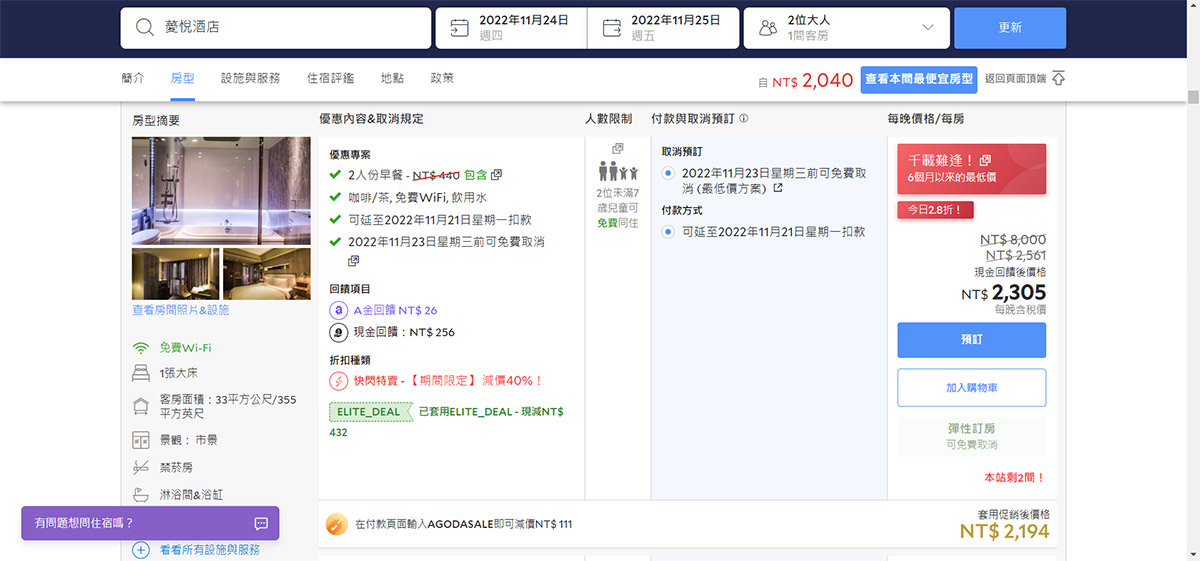Click the chat bubble icon
The height and width of the screenshot is (561, 1200).
tap(261, 523)
